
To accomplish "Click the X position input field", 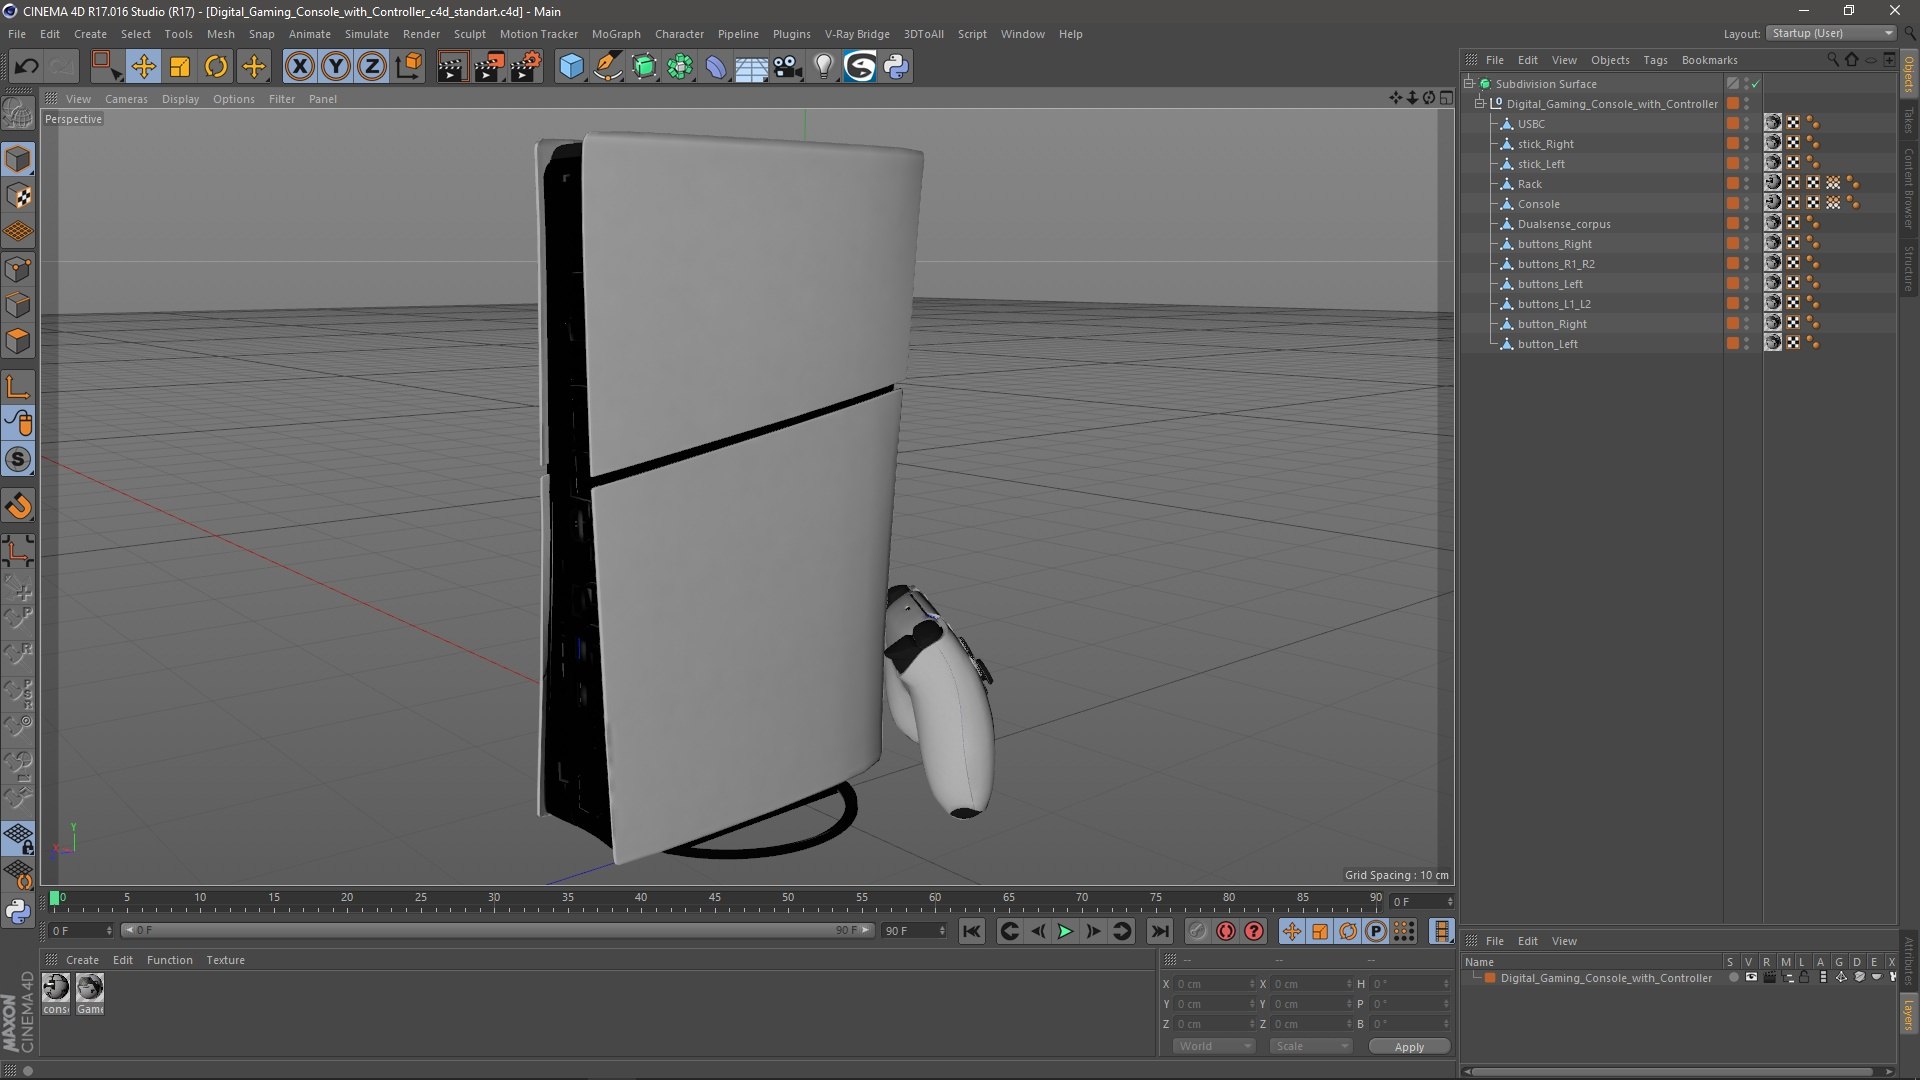I will click(1213, 984).
